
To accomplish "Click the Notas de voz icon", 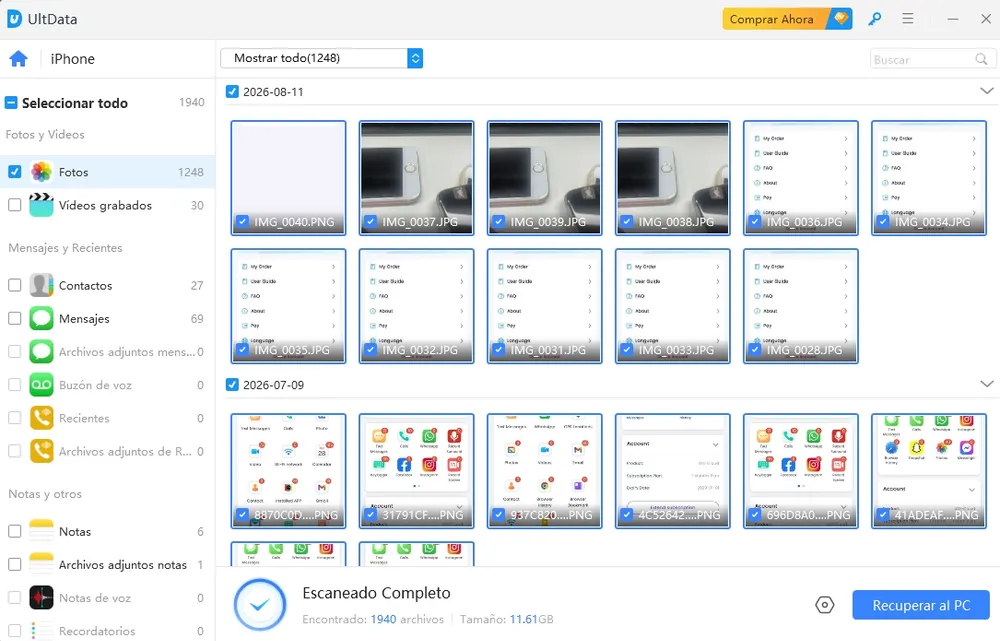I will coord(41,598).
